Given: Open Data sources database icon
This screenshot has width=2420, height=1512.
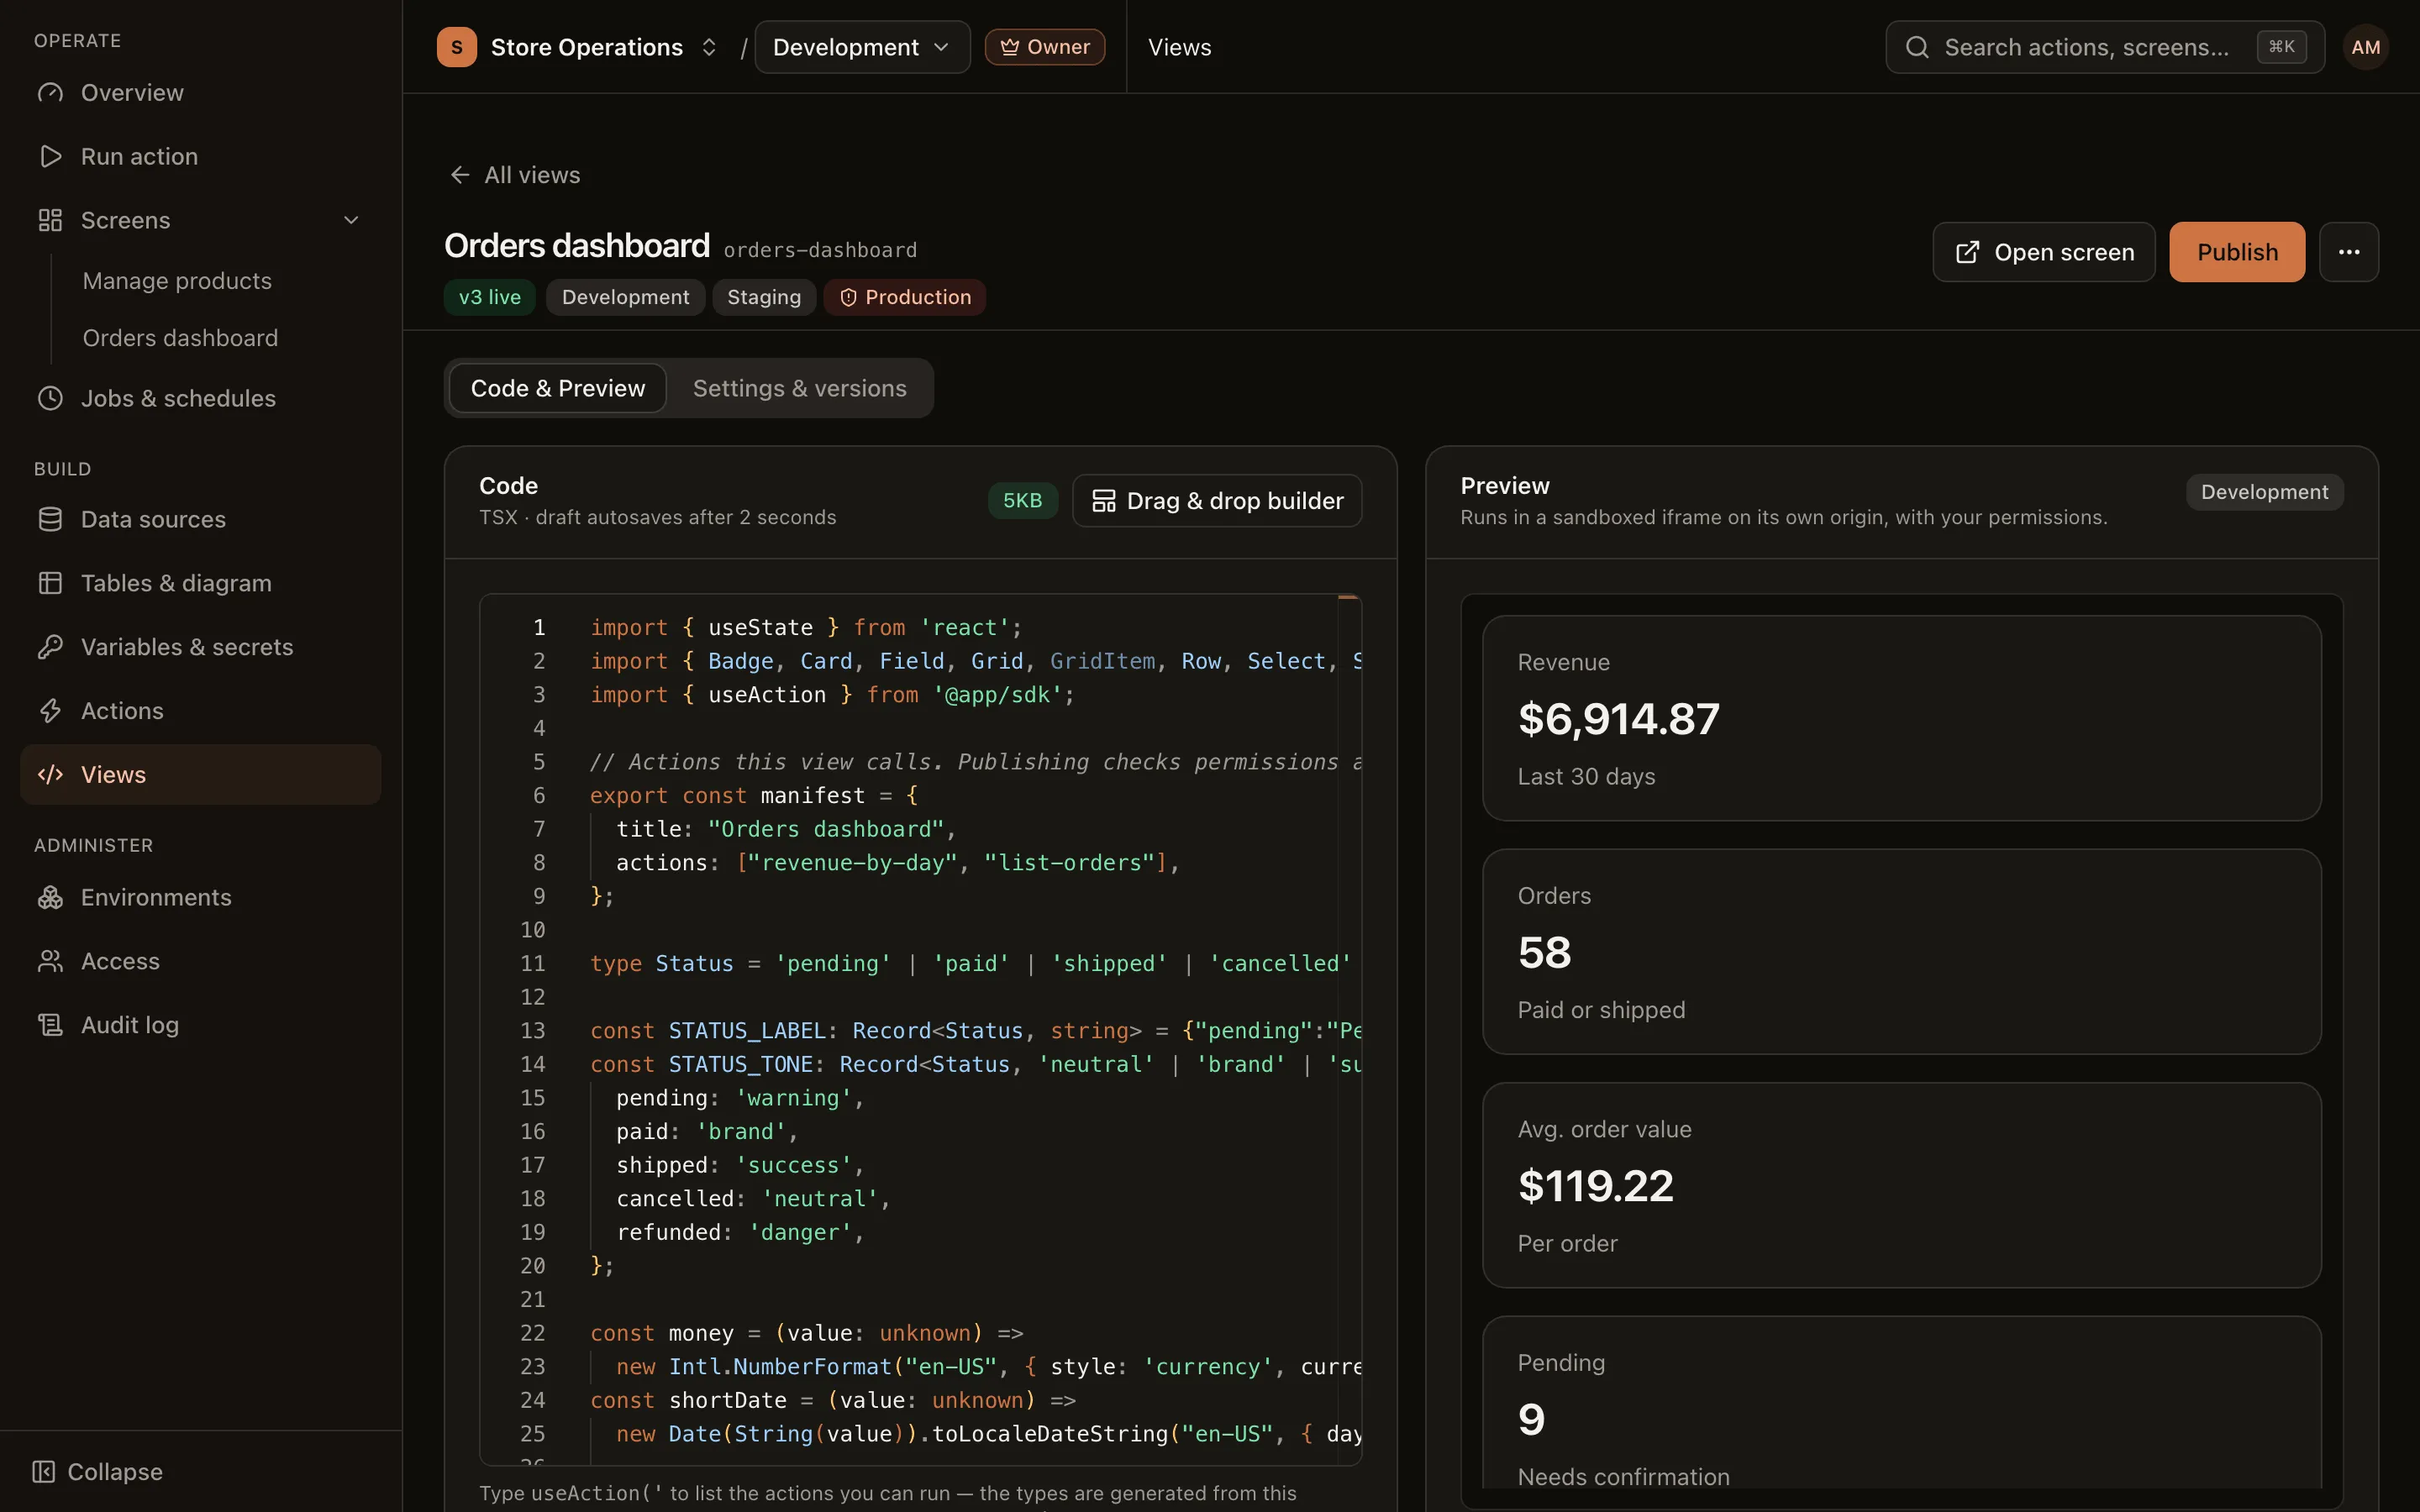Looking at the screenshot, I should (50, 519).
